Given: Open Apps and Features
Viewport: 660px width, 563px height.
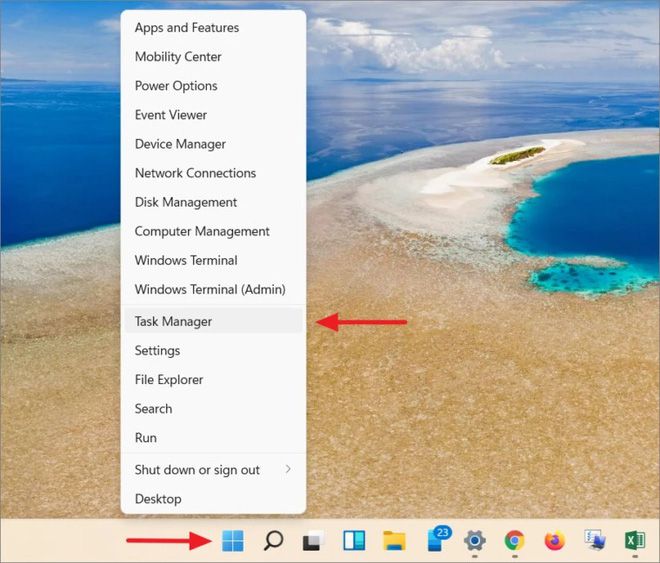Looking at the screenshot, I should click(x=213, y=28).
